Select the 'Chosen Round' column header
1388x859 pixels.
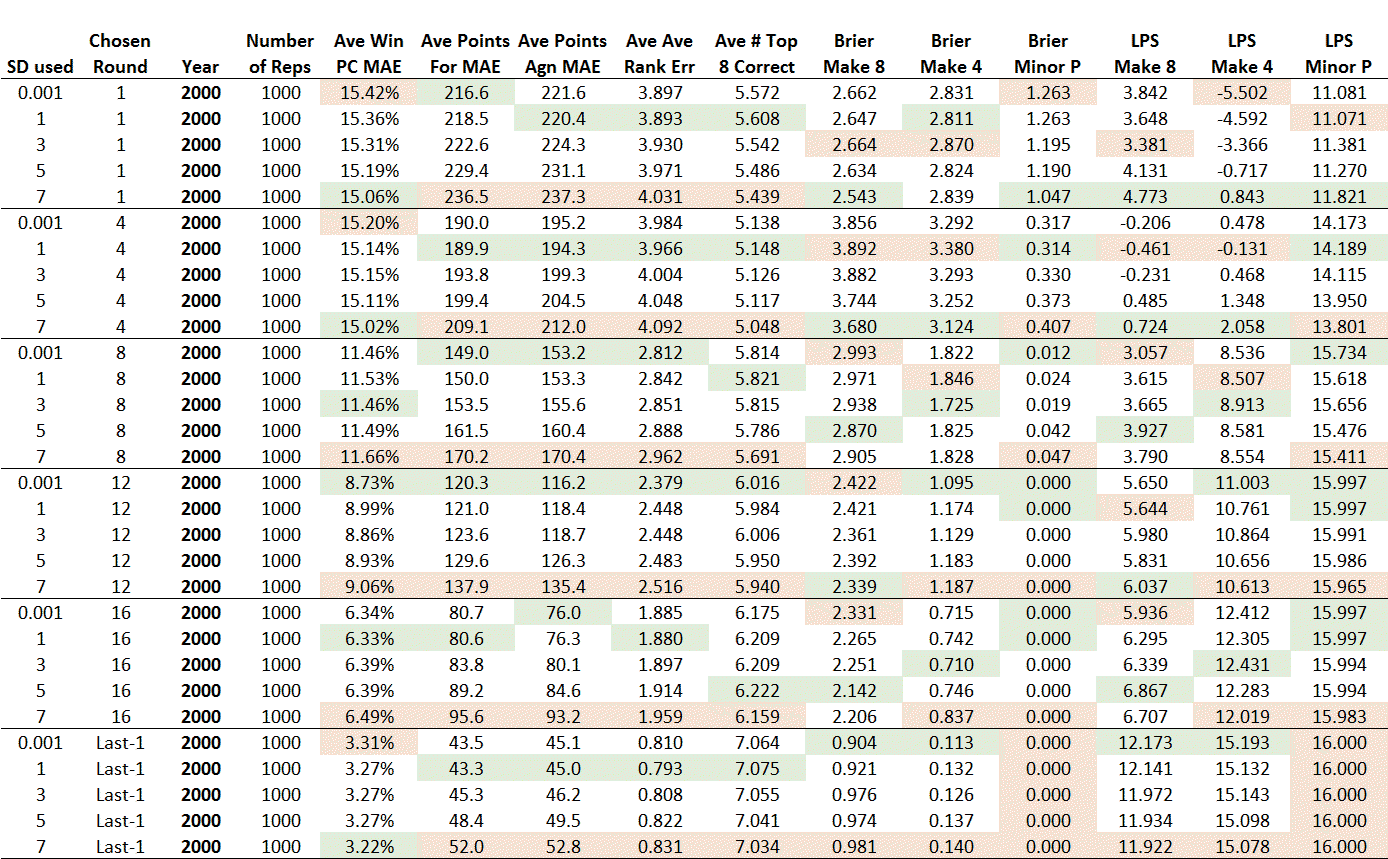(120, 54)
